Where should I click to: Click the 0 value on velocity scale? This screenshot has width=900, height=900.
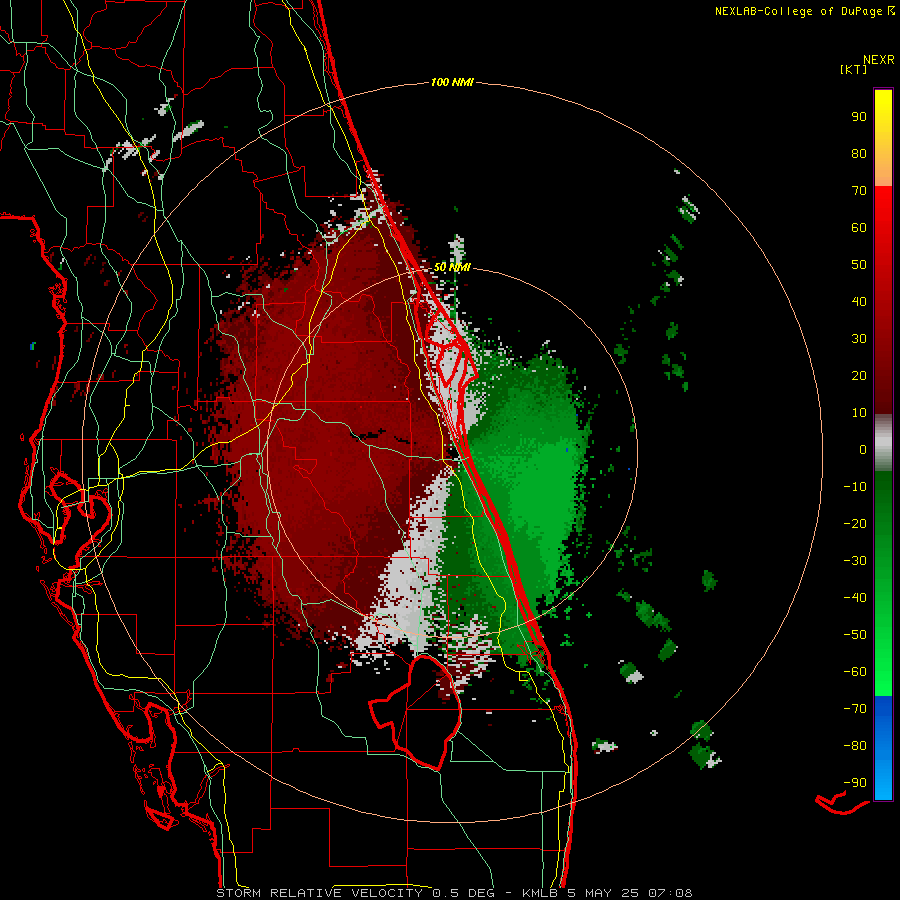pos(863,450)
